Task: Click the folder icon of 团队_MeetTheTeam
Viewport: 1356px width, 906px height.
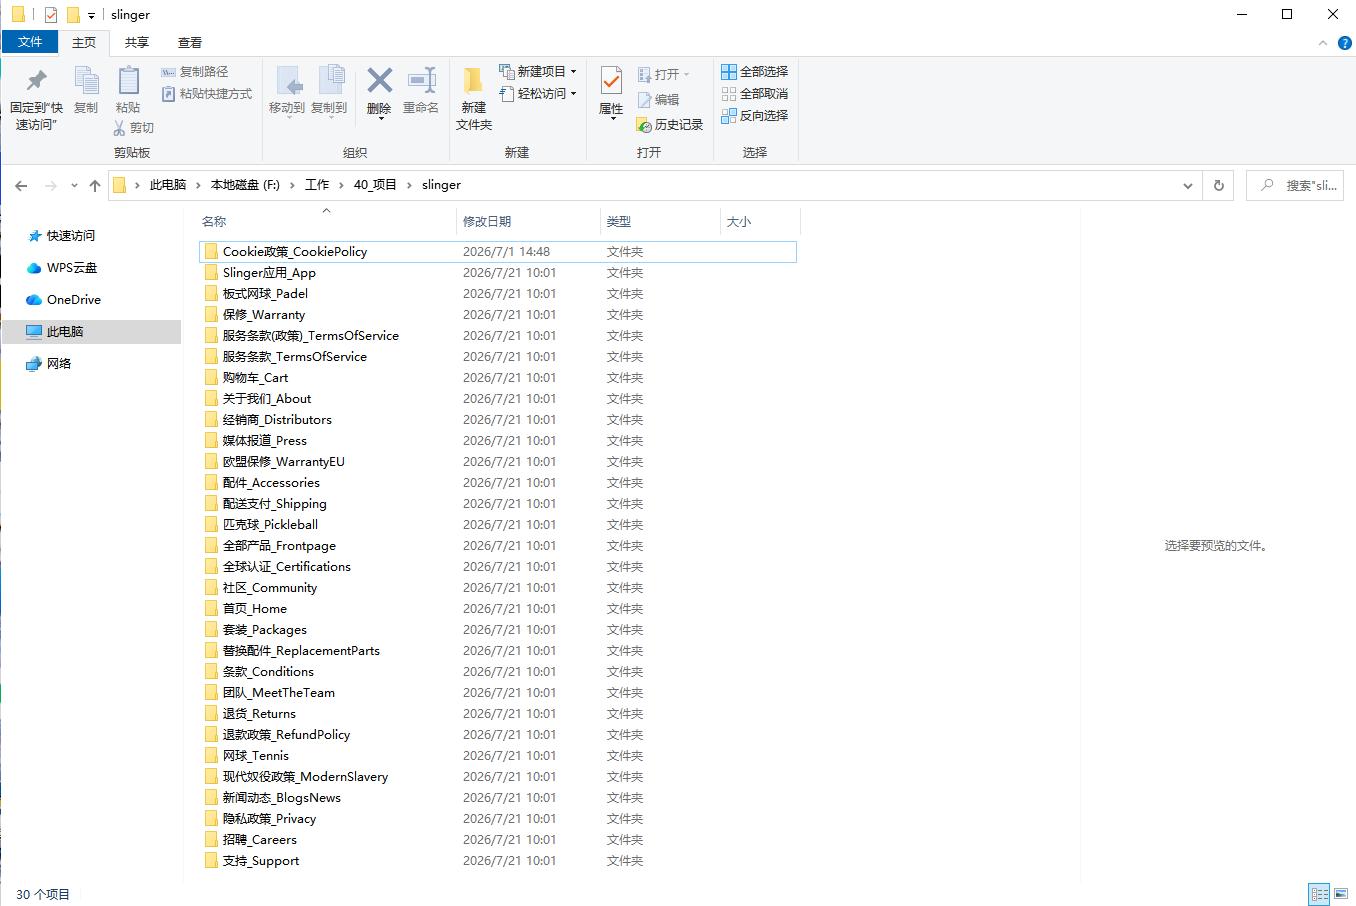Action: (x=211, y=693)
